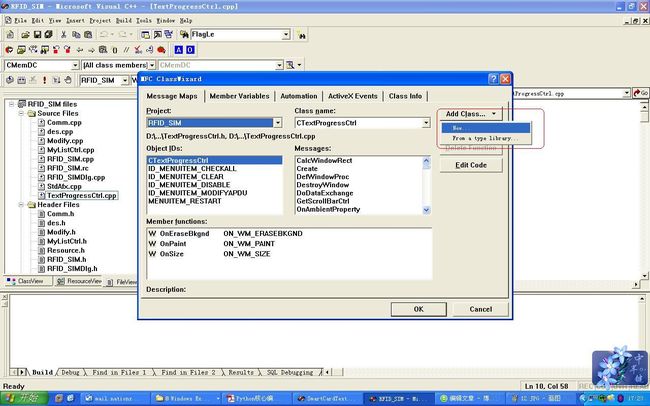Open the All class members dropdown
The image size is (650, 406).
152,65
